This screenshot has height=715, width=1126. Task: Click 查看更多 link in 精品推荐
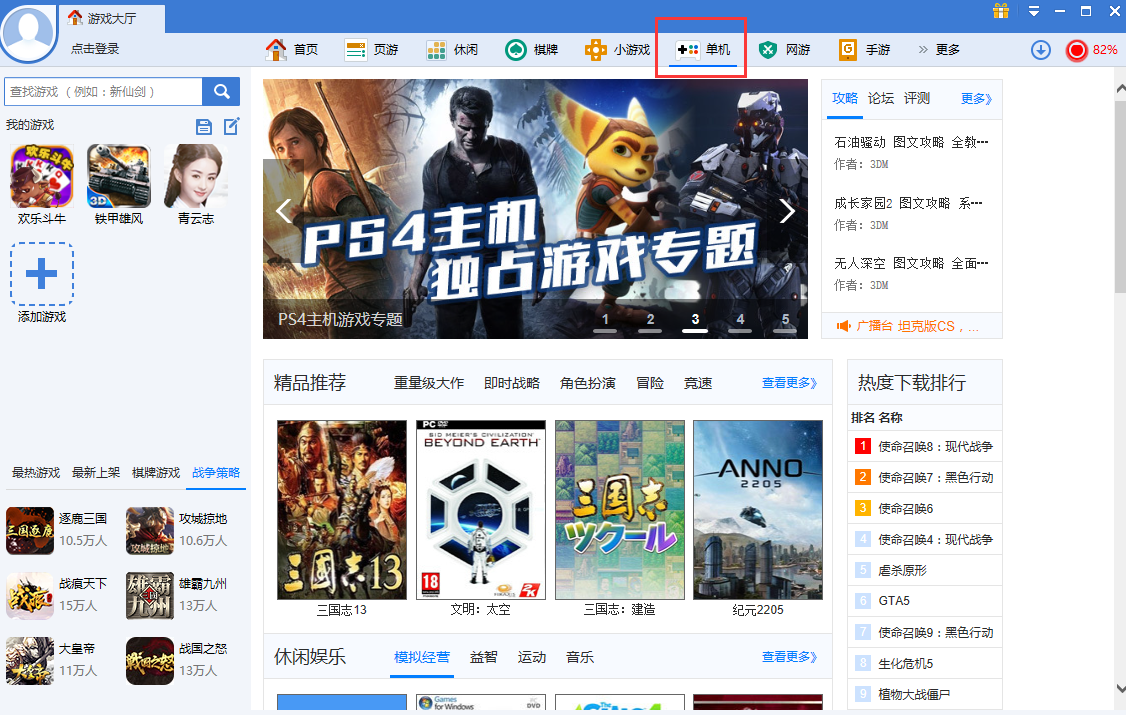pos(789,383)
